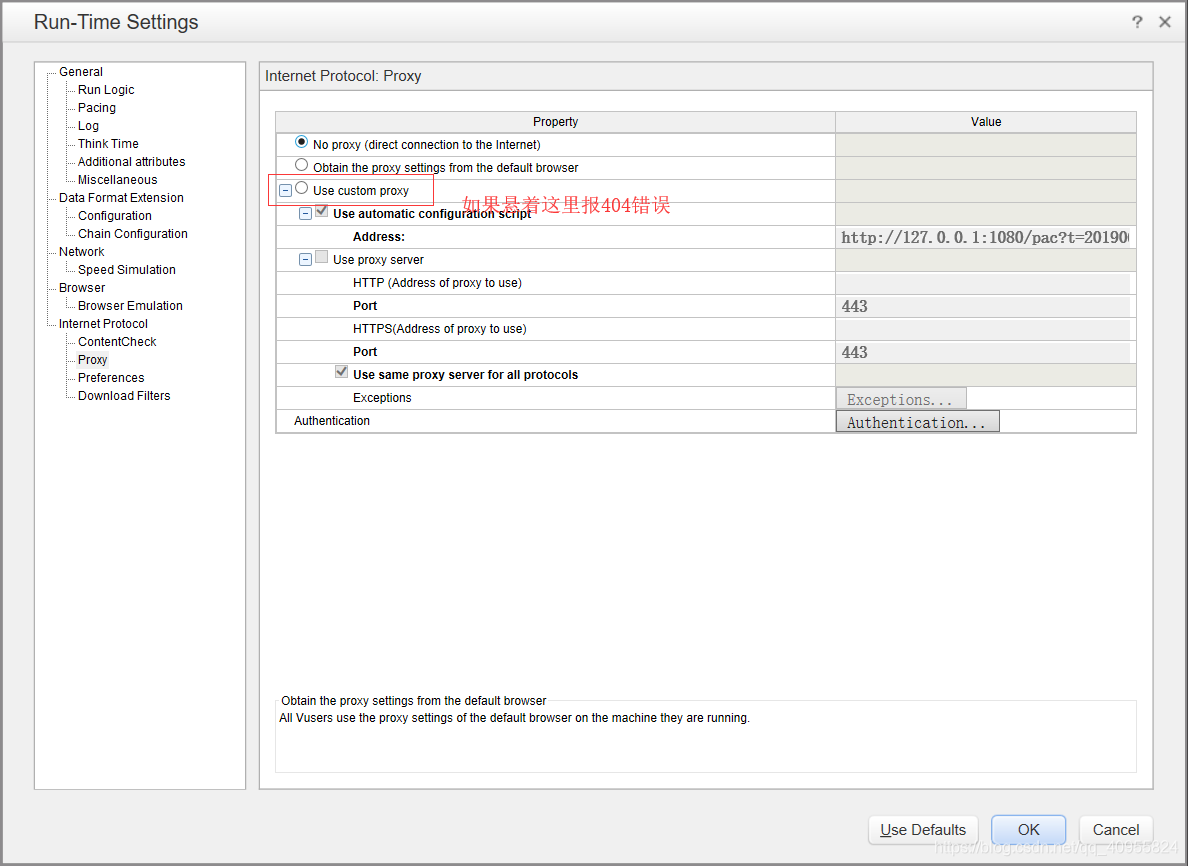1188x866 pixels.
Task: Click 'HTTP (Address of proxy to use)' label
Action: [x=437, y=283]
